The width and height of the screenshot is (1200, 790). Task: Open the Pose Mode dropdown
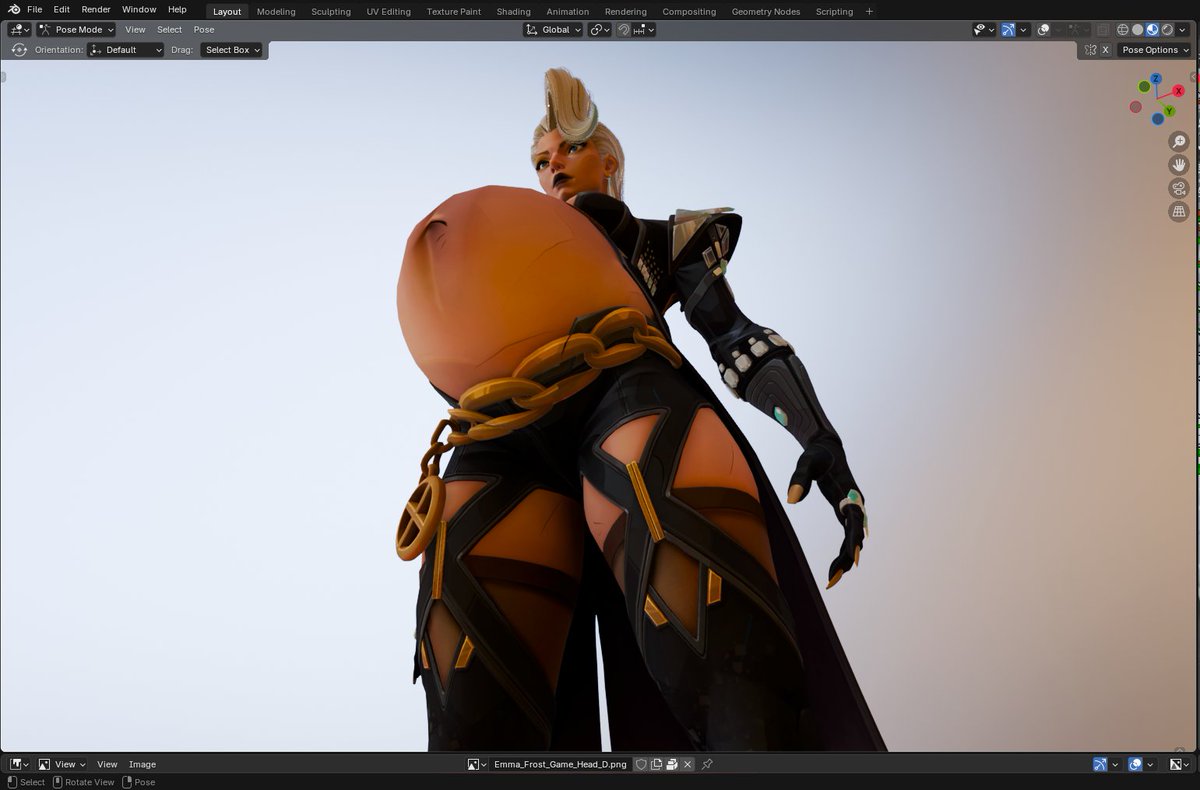pos(76,30)
